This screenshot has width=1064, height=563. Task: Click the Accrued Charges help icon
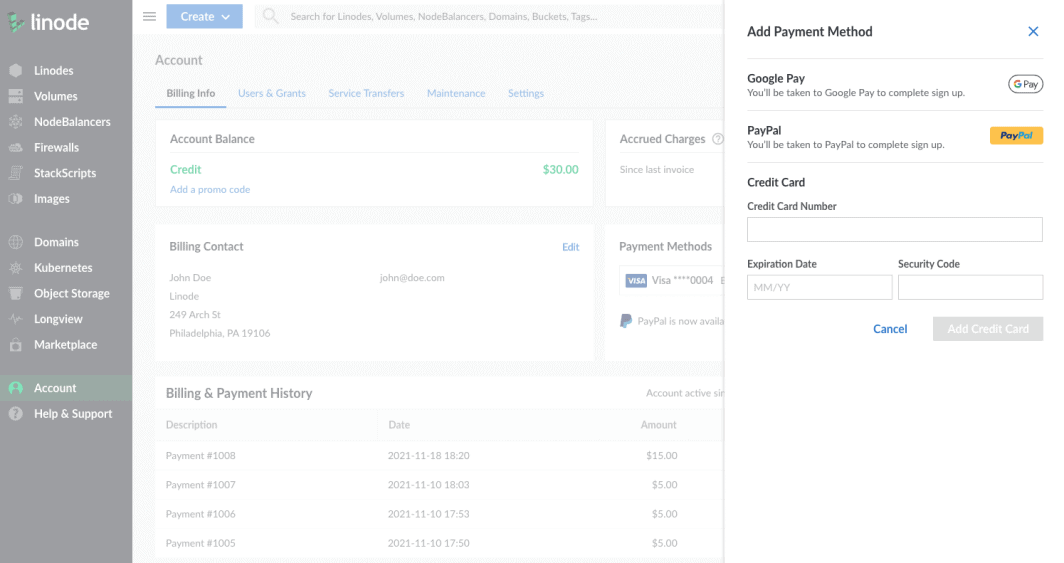tap(717, 139)
